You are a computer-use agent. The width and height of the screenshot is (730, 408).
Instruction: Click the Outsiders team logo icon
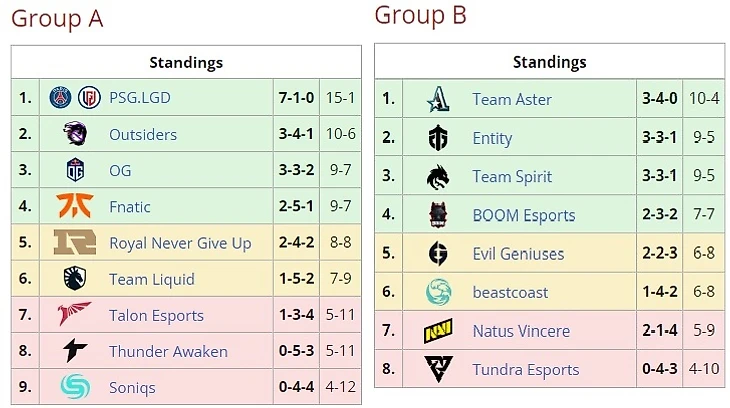point(75,134)
